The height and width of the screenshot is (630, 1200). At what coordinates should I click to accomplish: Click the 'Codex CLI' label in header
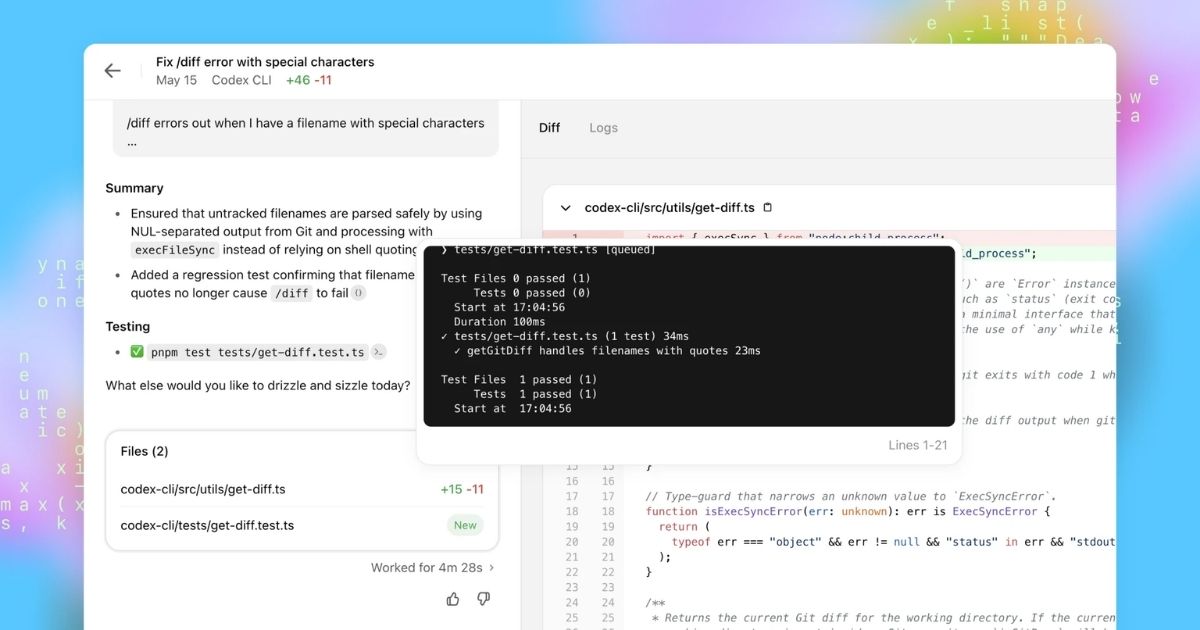click(x=241, y=80)
